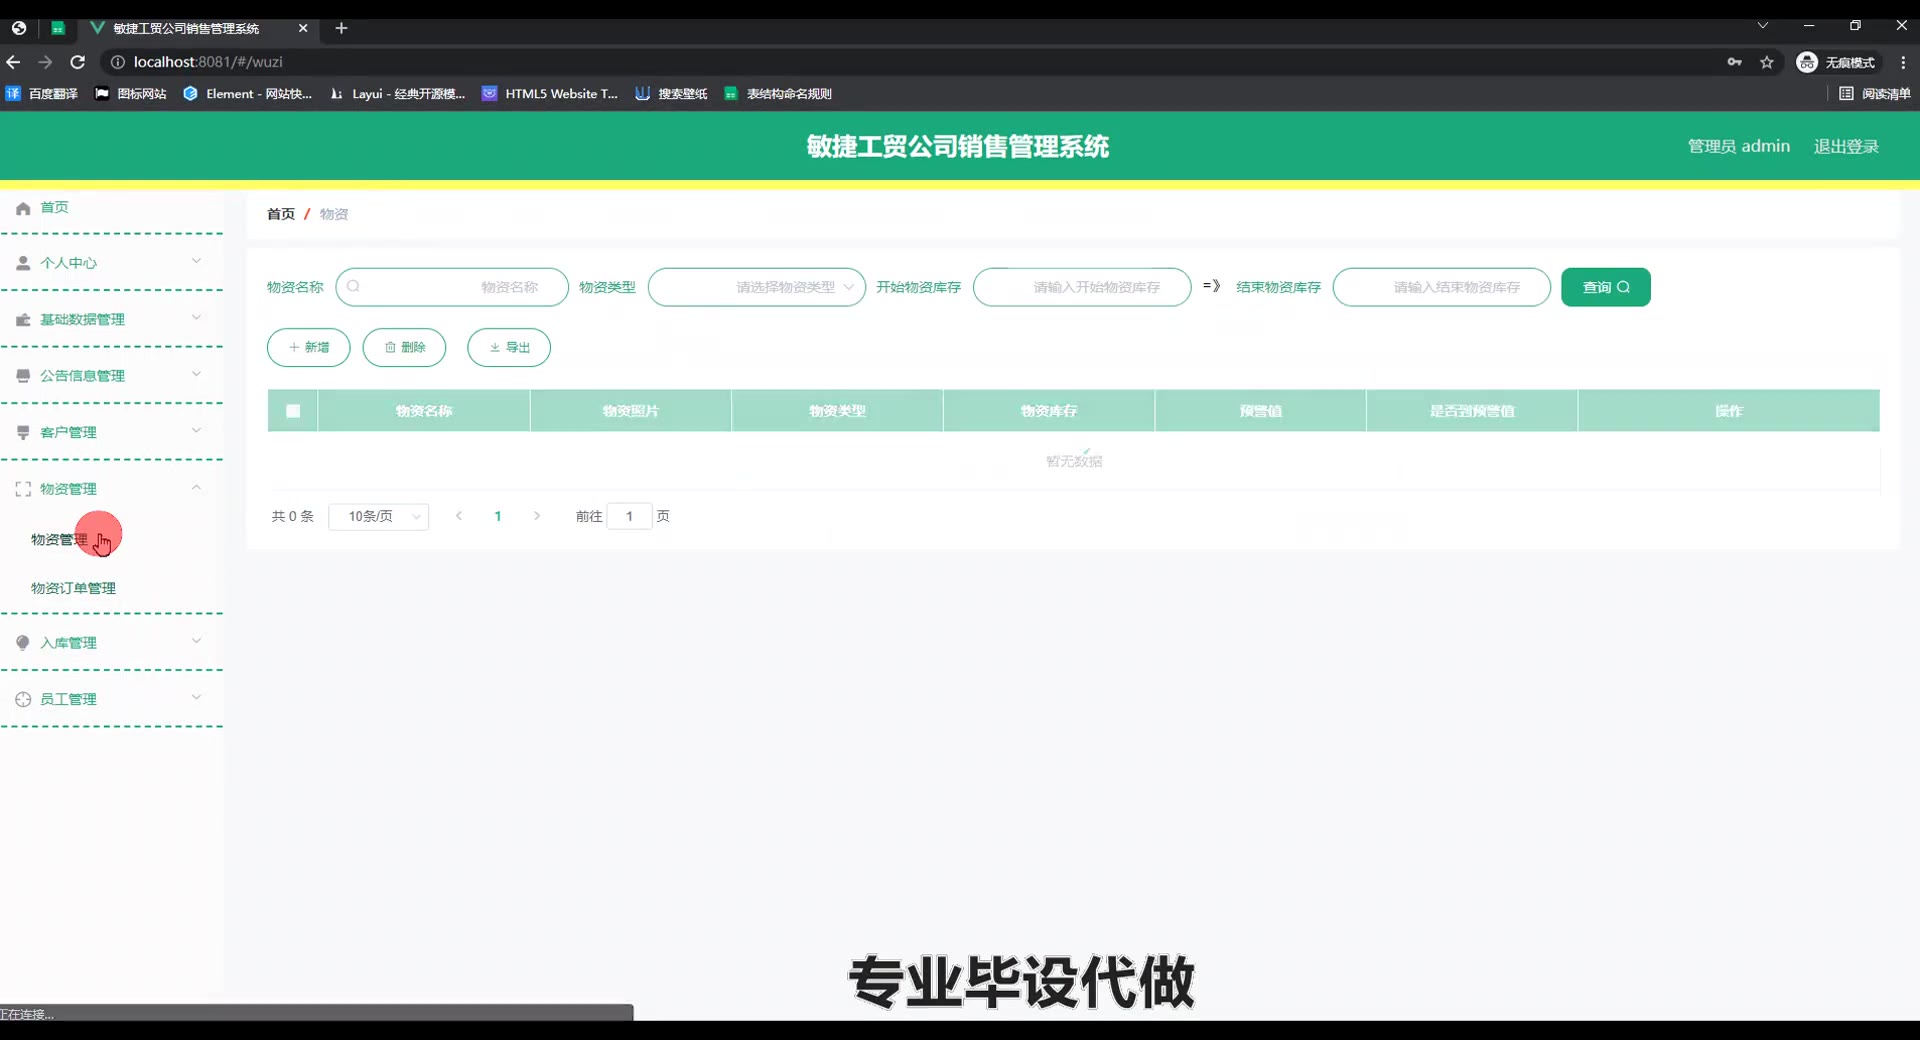The width and height of the screenshot is (1920, 1040).
Task: Click the 物资管理 parent menu icon
Action: tap(23, 489)
